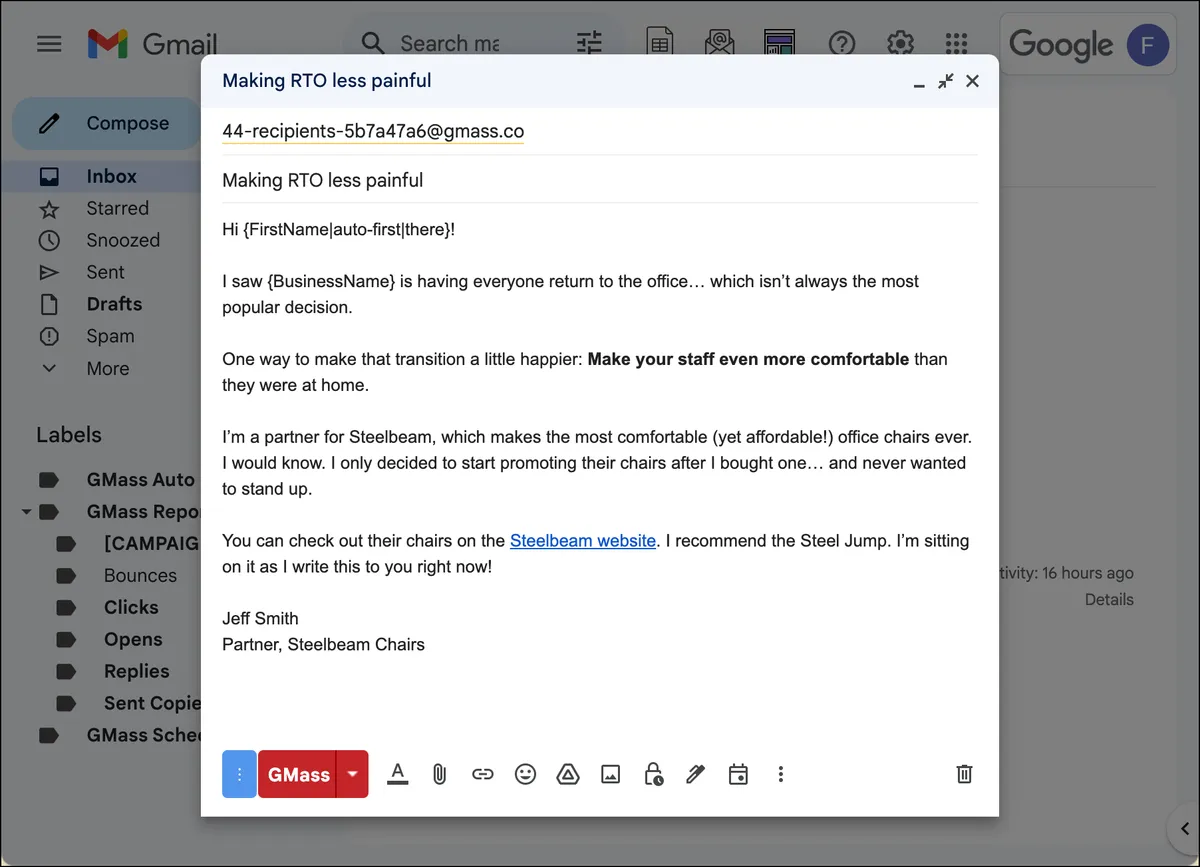This screenshot has height=867, width=1200.
Task: Follow the Steelbeam website link
Action: (583, 541)
